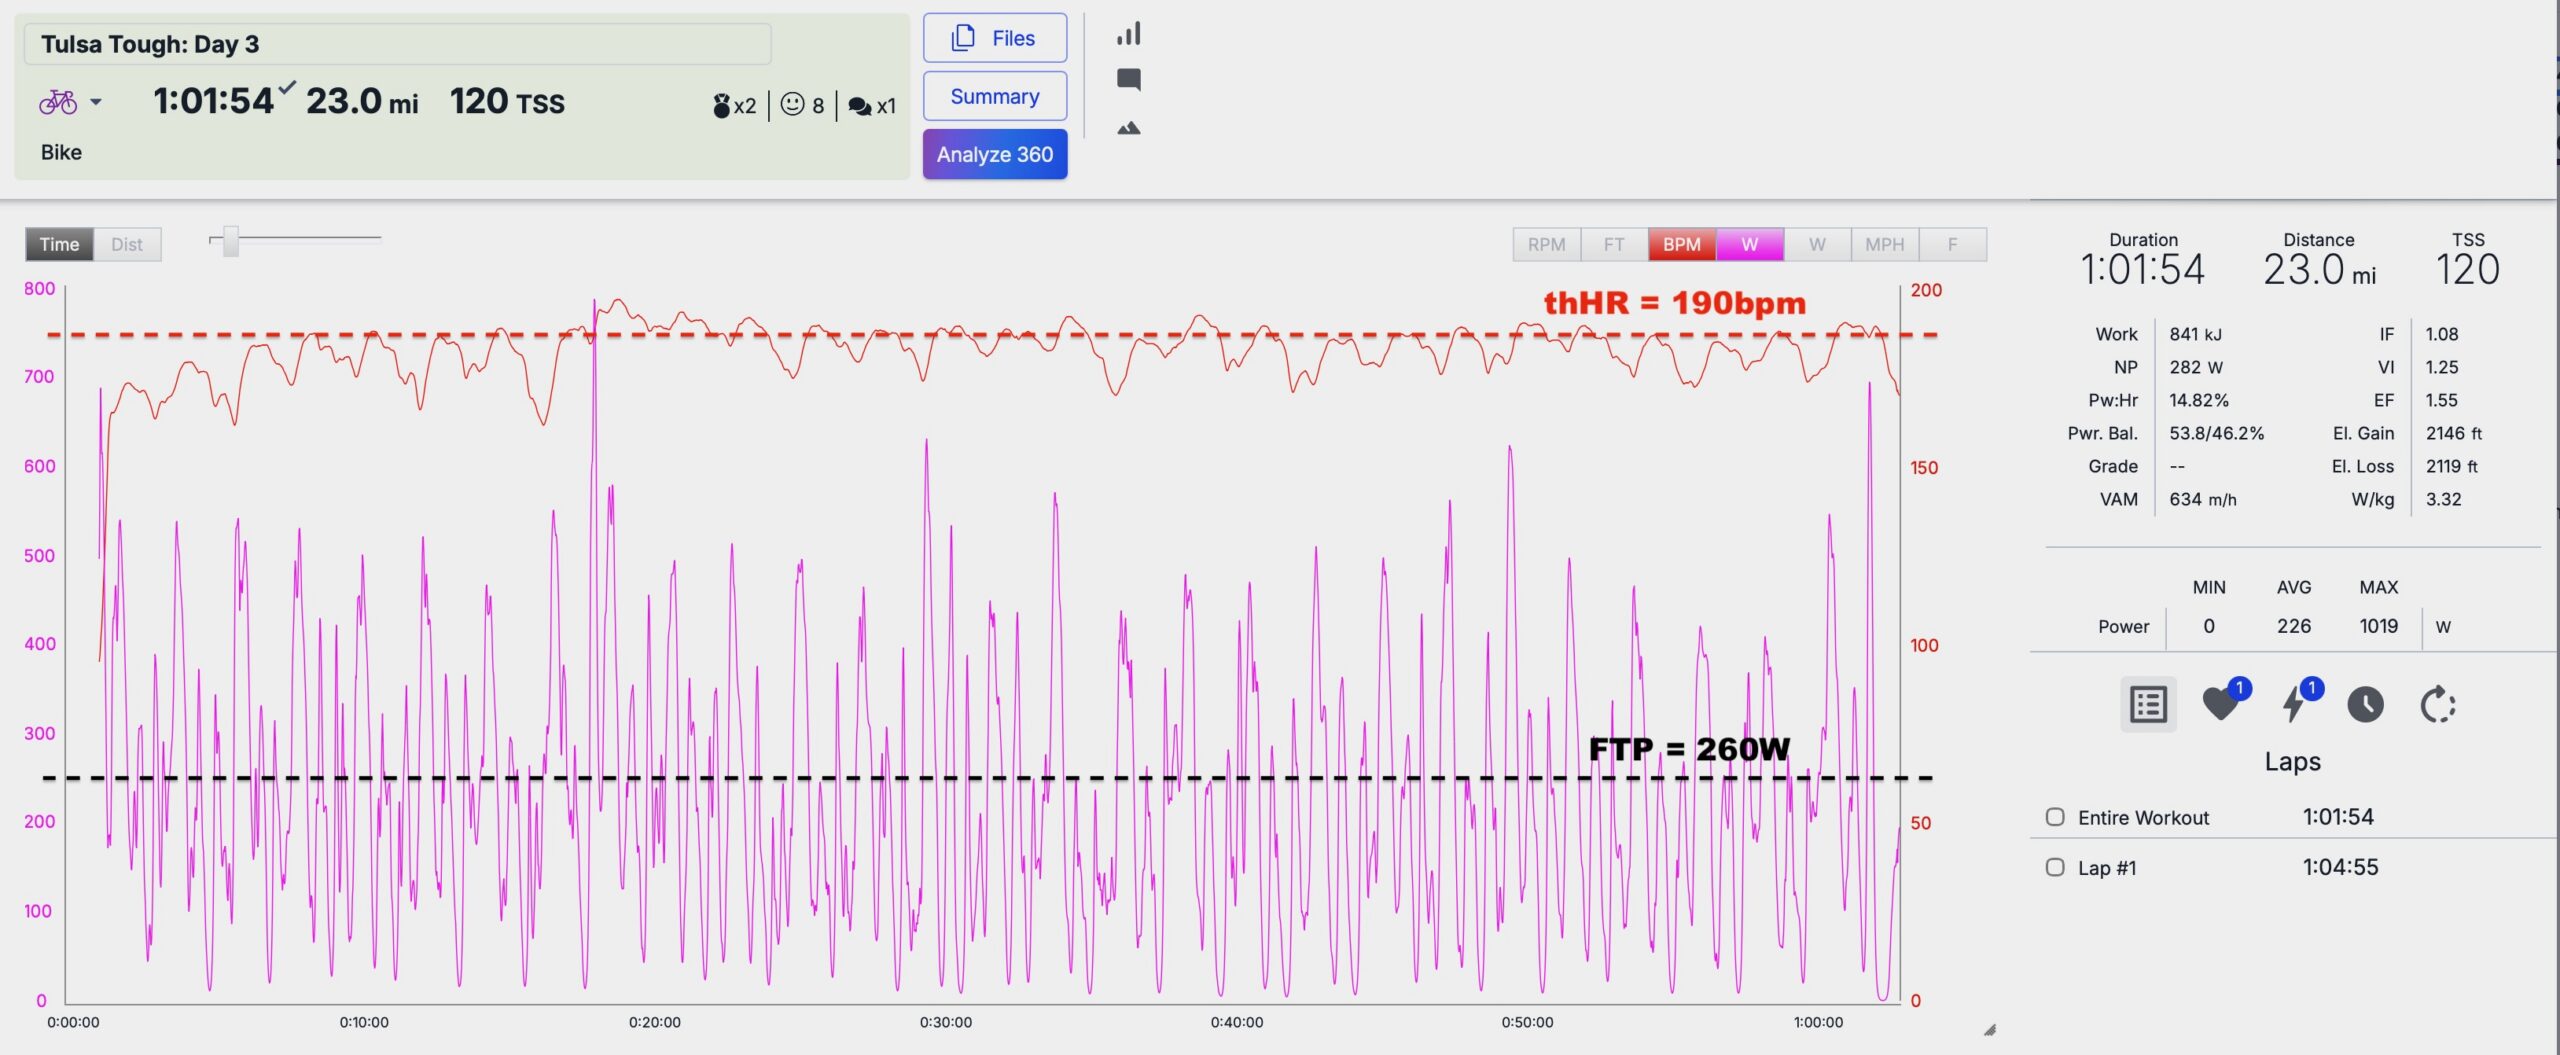This screenshot has width=2560, height=1055.
Task: Click the El. Gain value 2146 ft
Action: [x=2454, y=433]
